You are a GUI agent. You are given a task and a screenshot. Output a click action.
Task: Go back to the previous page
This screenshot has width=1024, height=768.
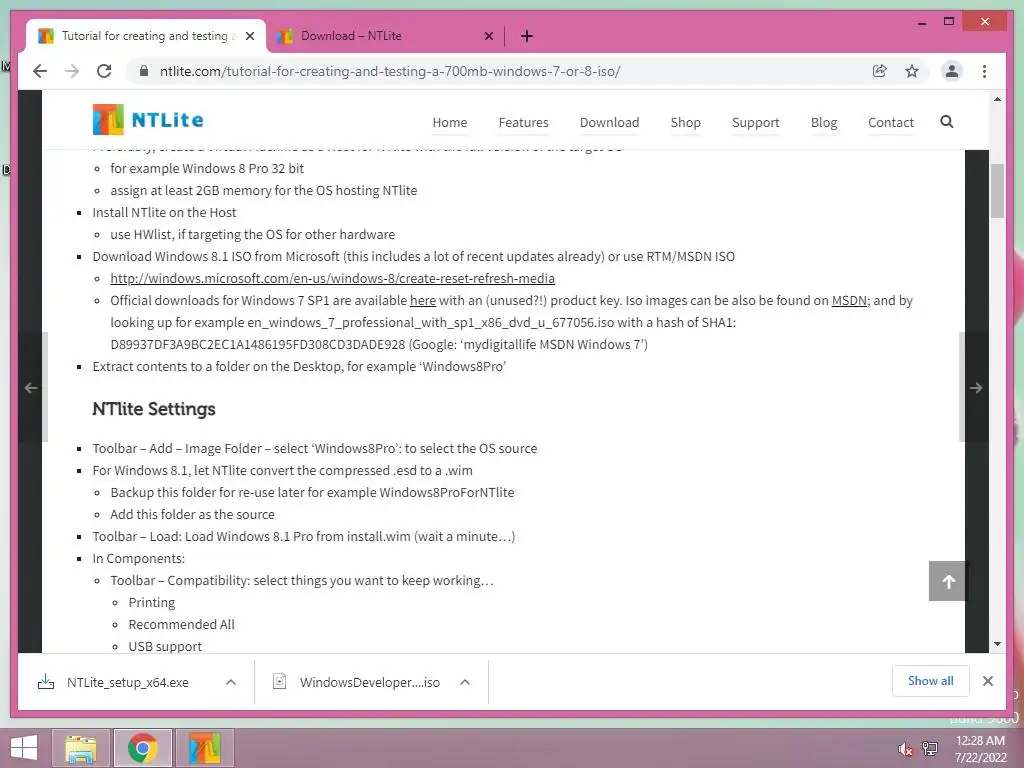(40, 71)
